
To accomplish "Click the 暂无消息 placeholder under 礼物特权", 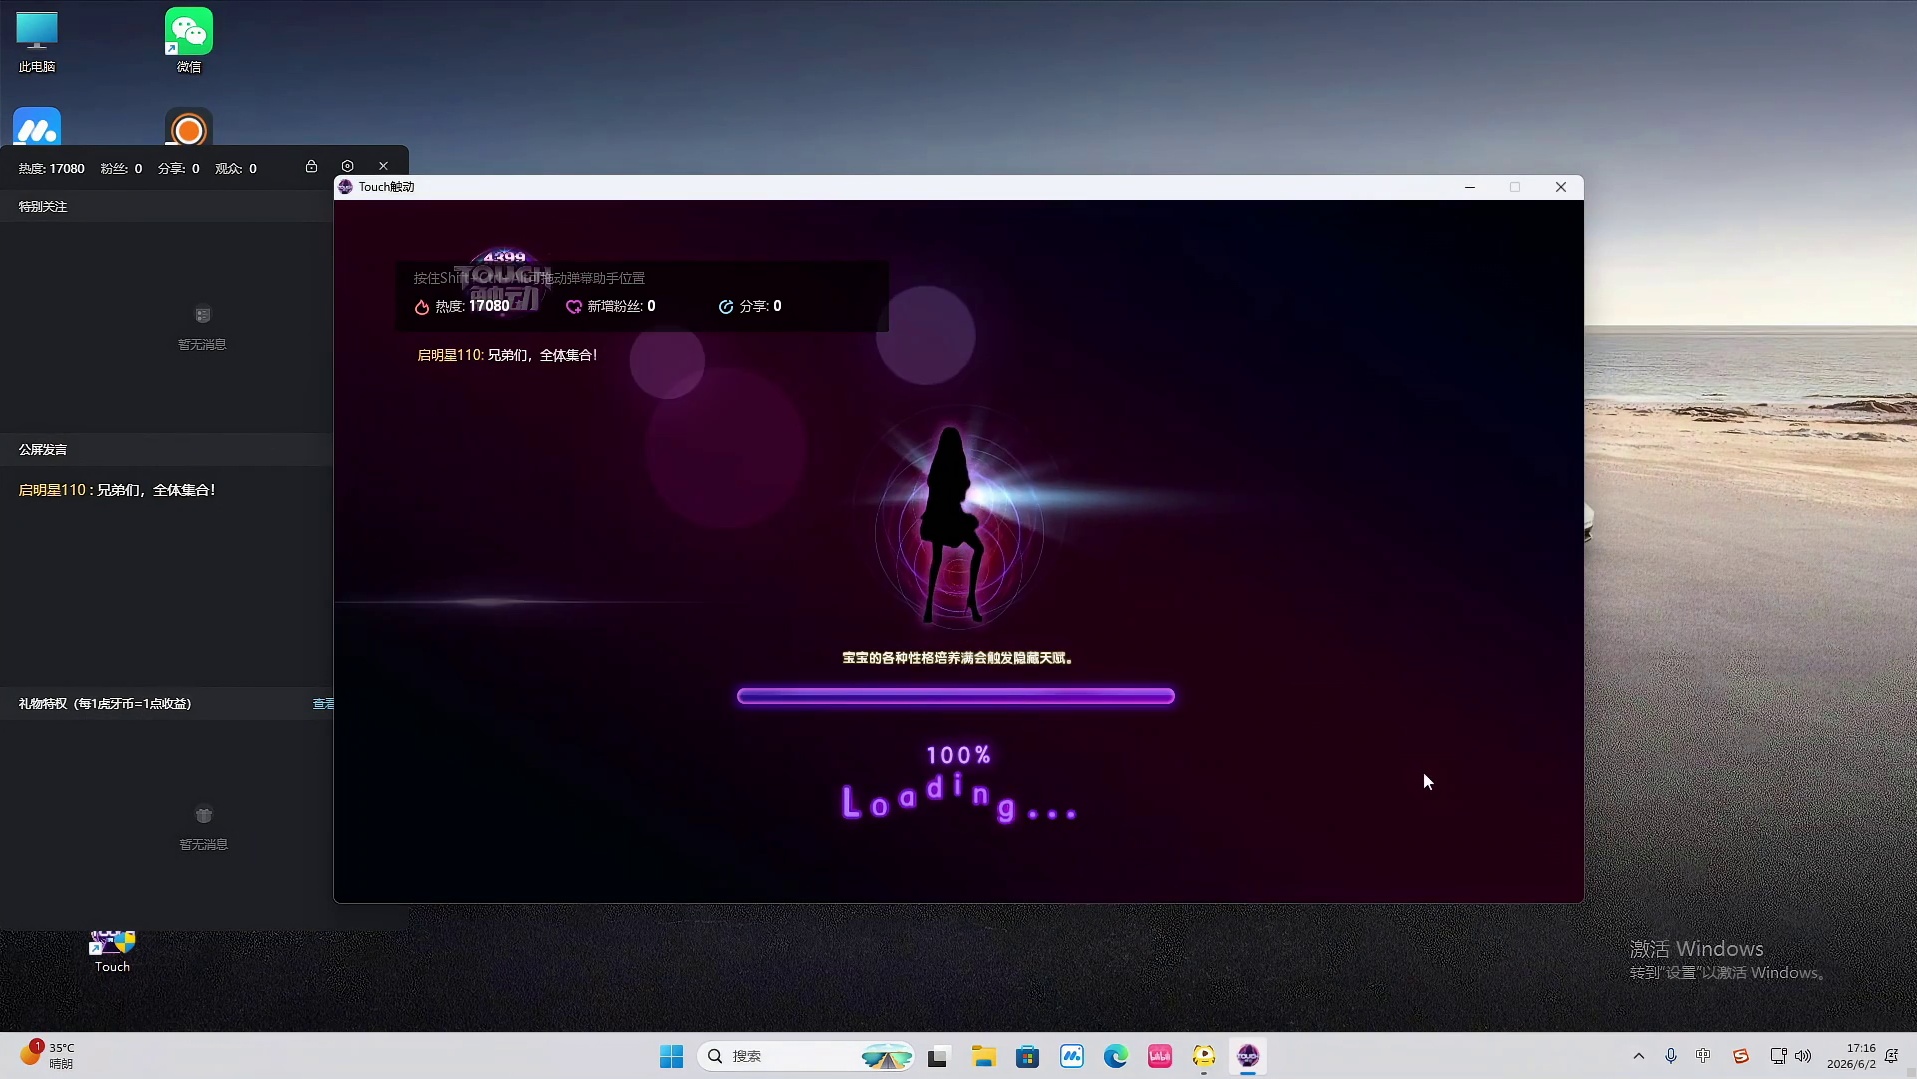I will (x=203, y=829).
